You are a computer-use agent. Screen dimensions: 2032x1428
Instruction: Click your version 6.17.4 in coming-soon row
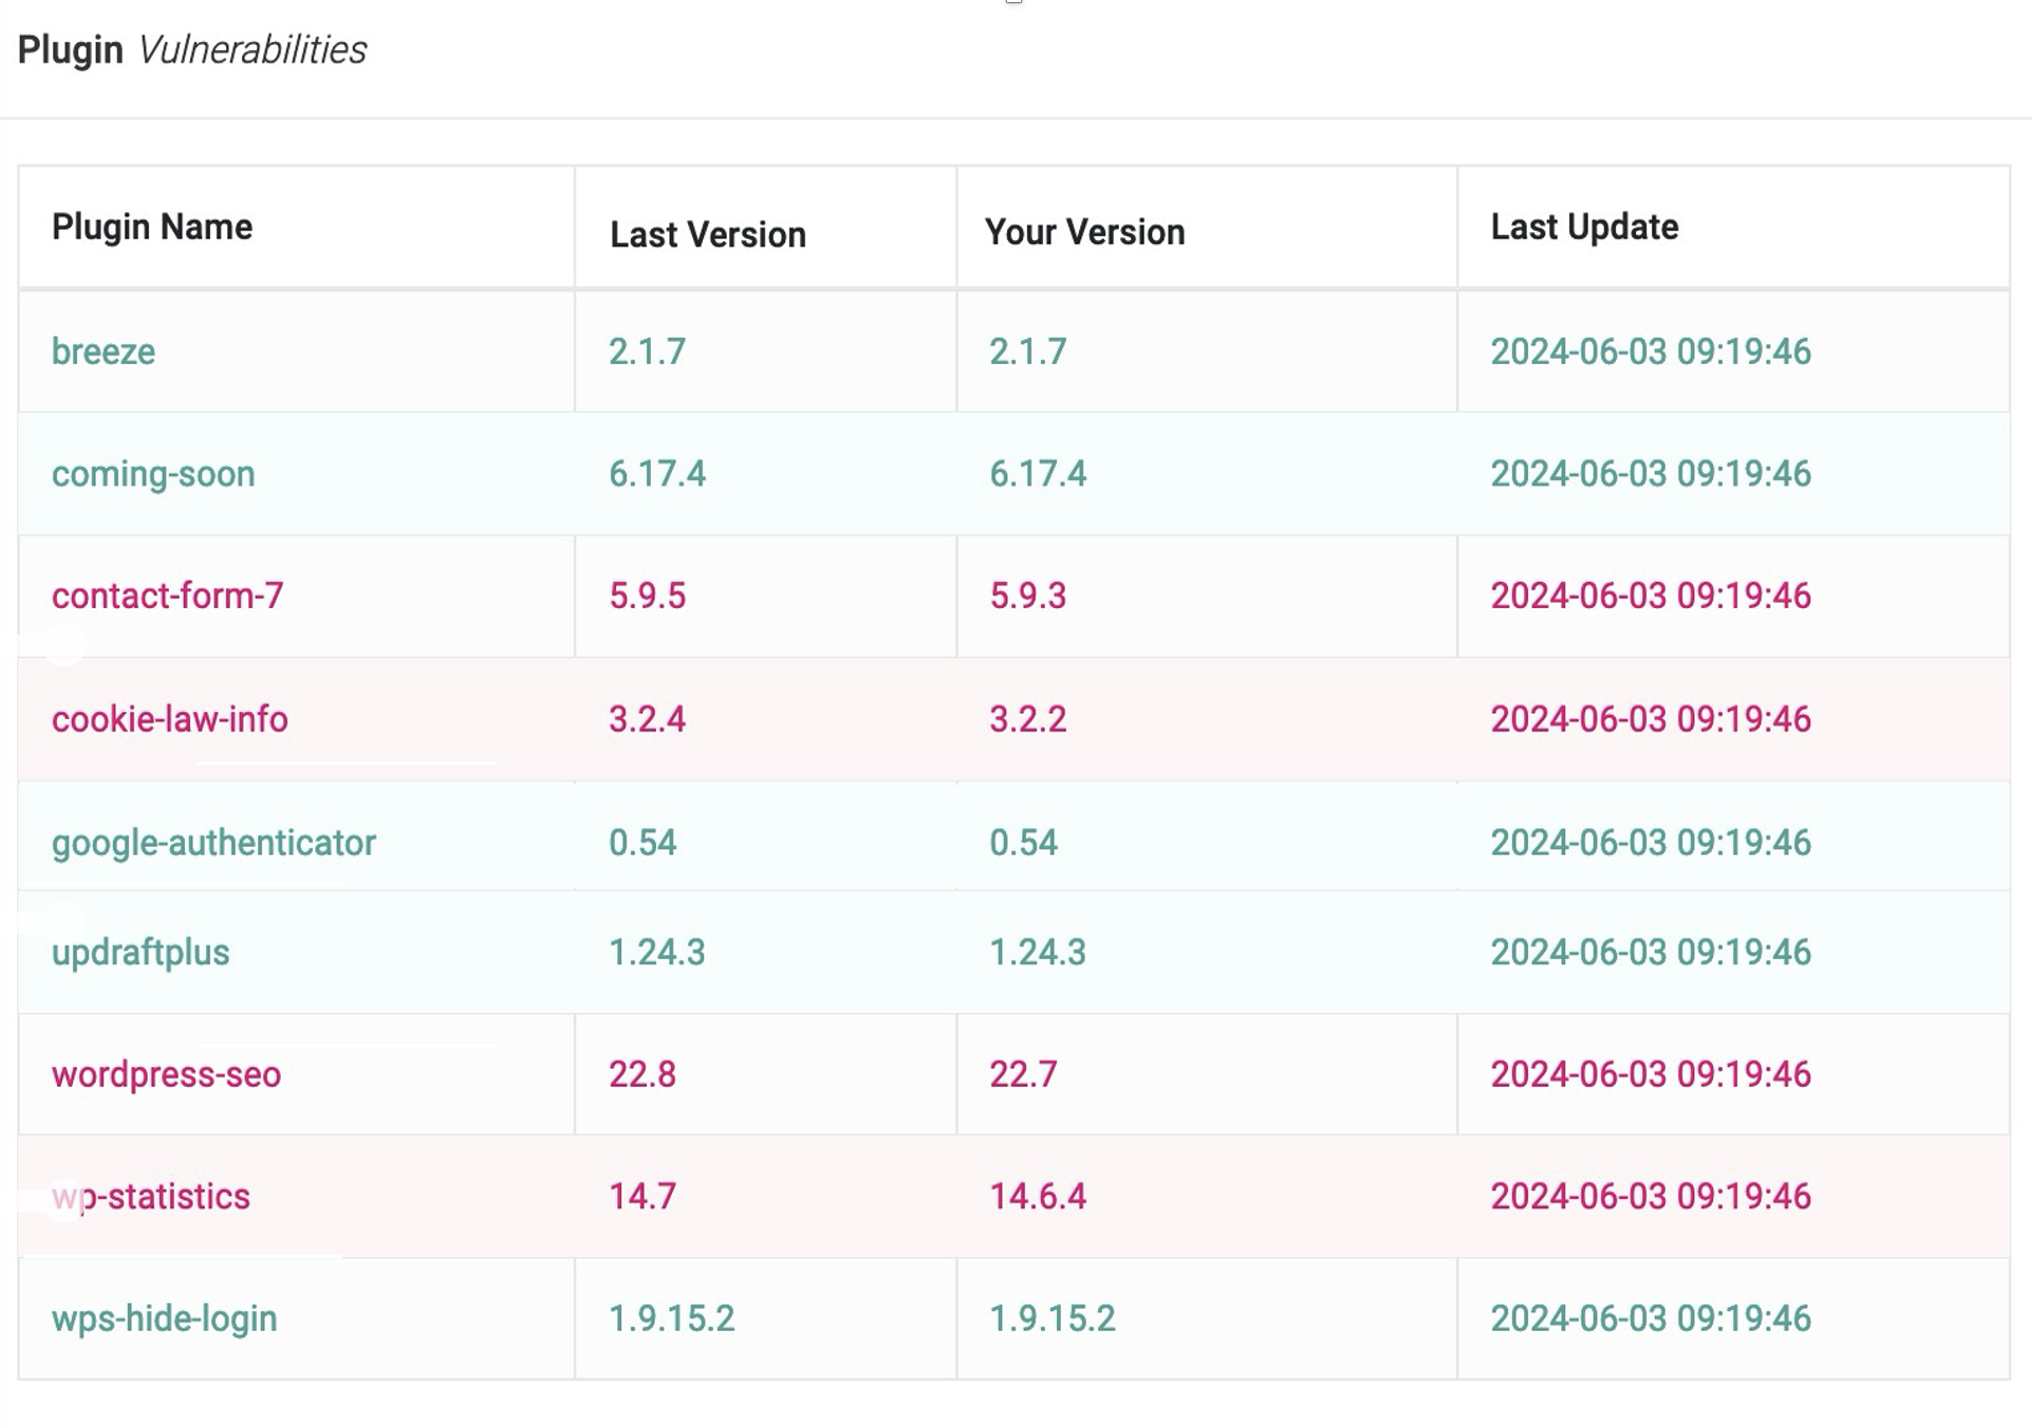(x=1038, y=474)
